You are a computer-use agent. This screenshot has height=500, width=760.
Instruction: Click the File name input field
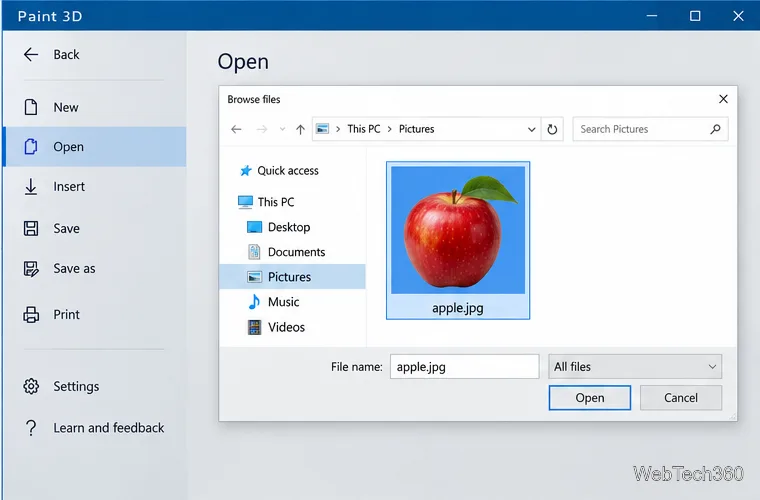coord(464,367)
